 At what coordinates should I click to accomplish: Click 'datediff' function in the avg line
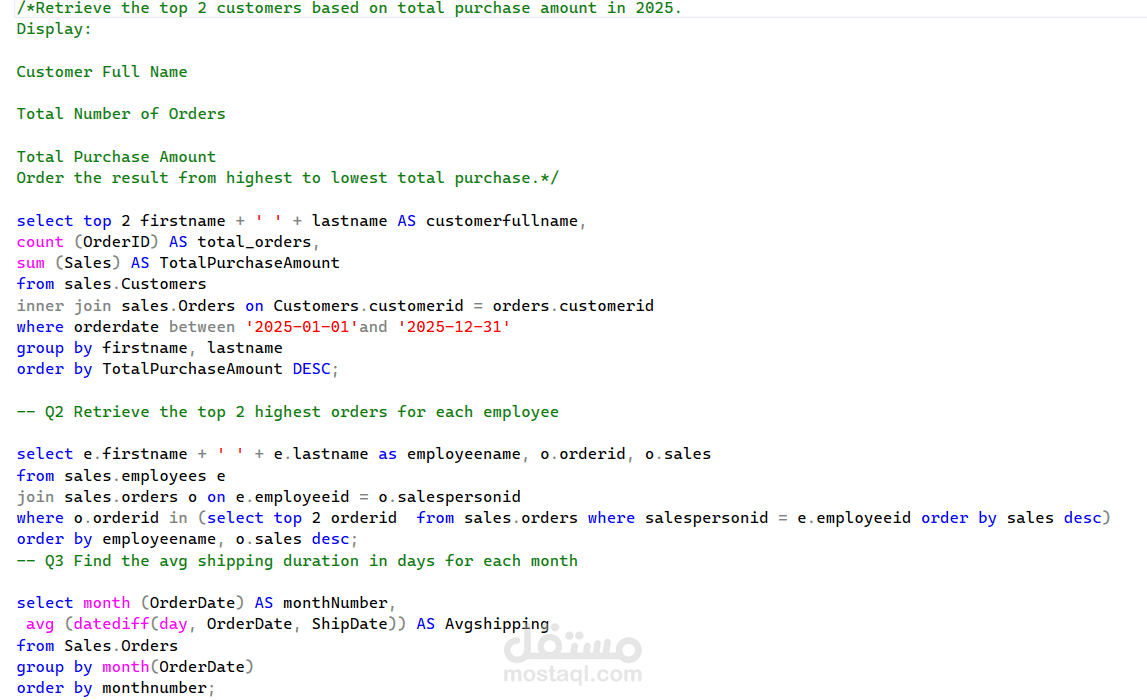point(111,624)
